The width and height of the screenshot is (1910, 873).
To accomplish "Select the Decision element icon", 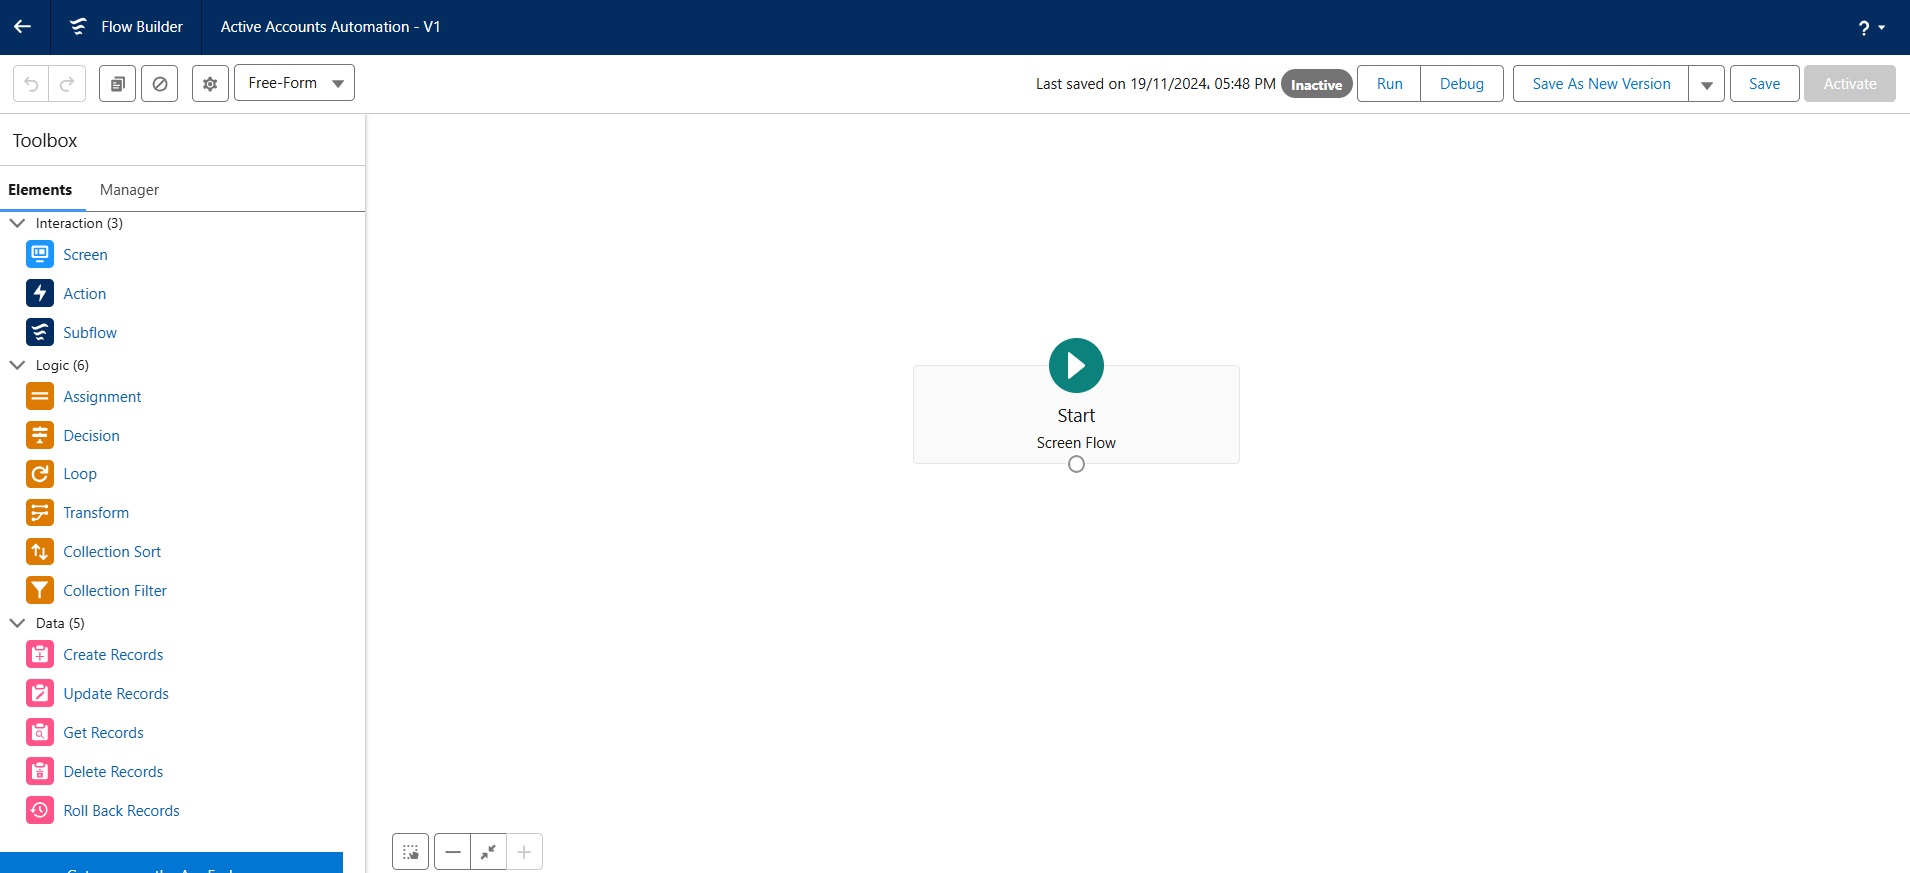I will pyautogui.click(x=40, y=435).
